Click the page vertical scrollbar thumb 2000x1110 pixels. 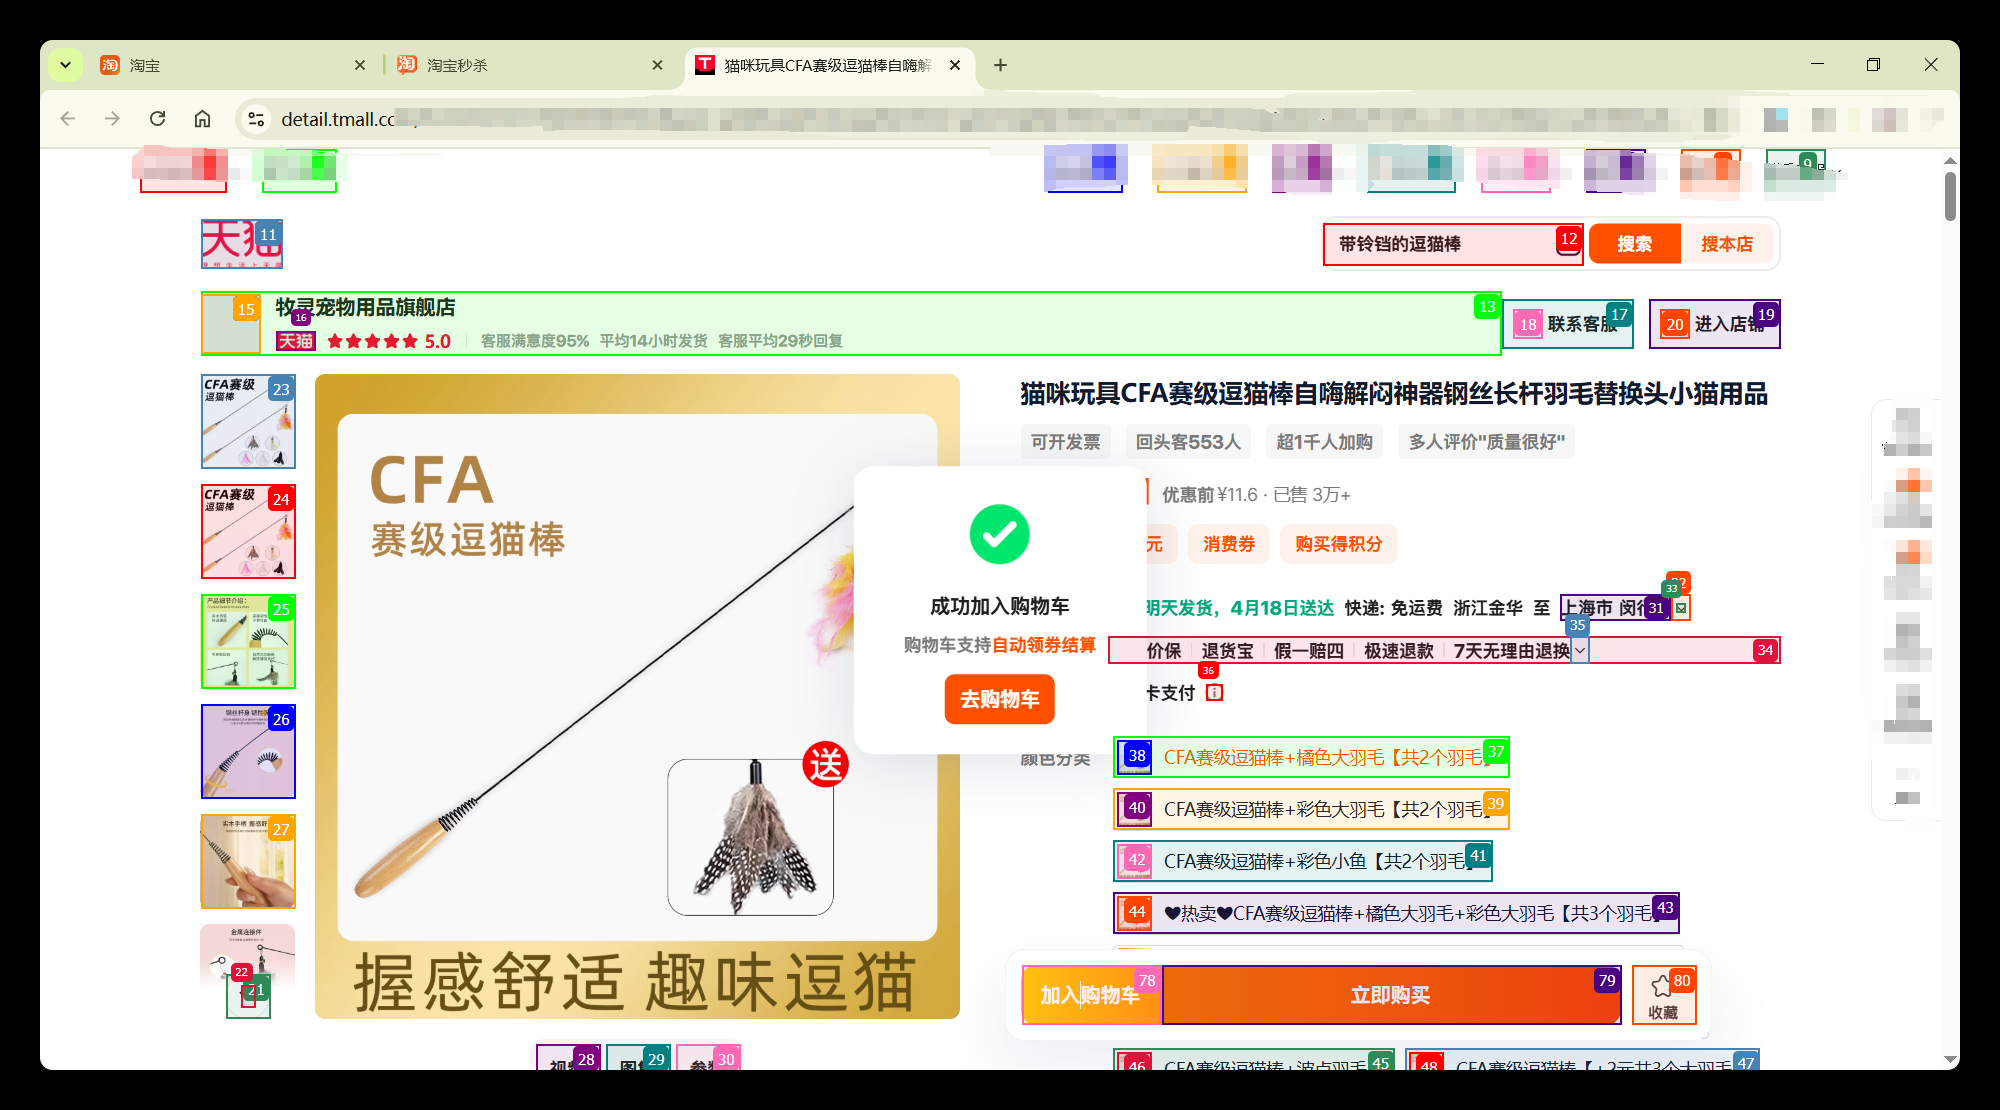1950,197
